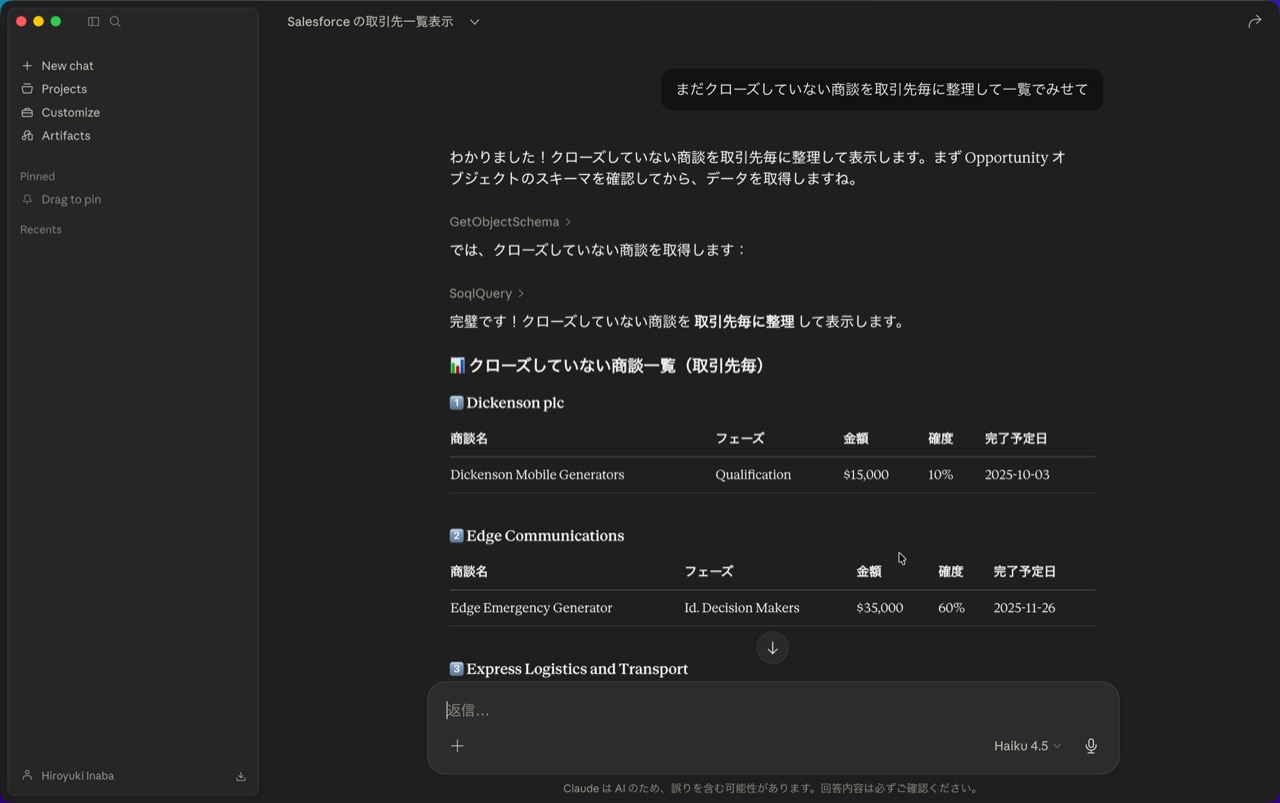Click the scroll-to-bottom arrow button

pyautogui.click(x=772, y=647)
